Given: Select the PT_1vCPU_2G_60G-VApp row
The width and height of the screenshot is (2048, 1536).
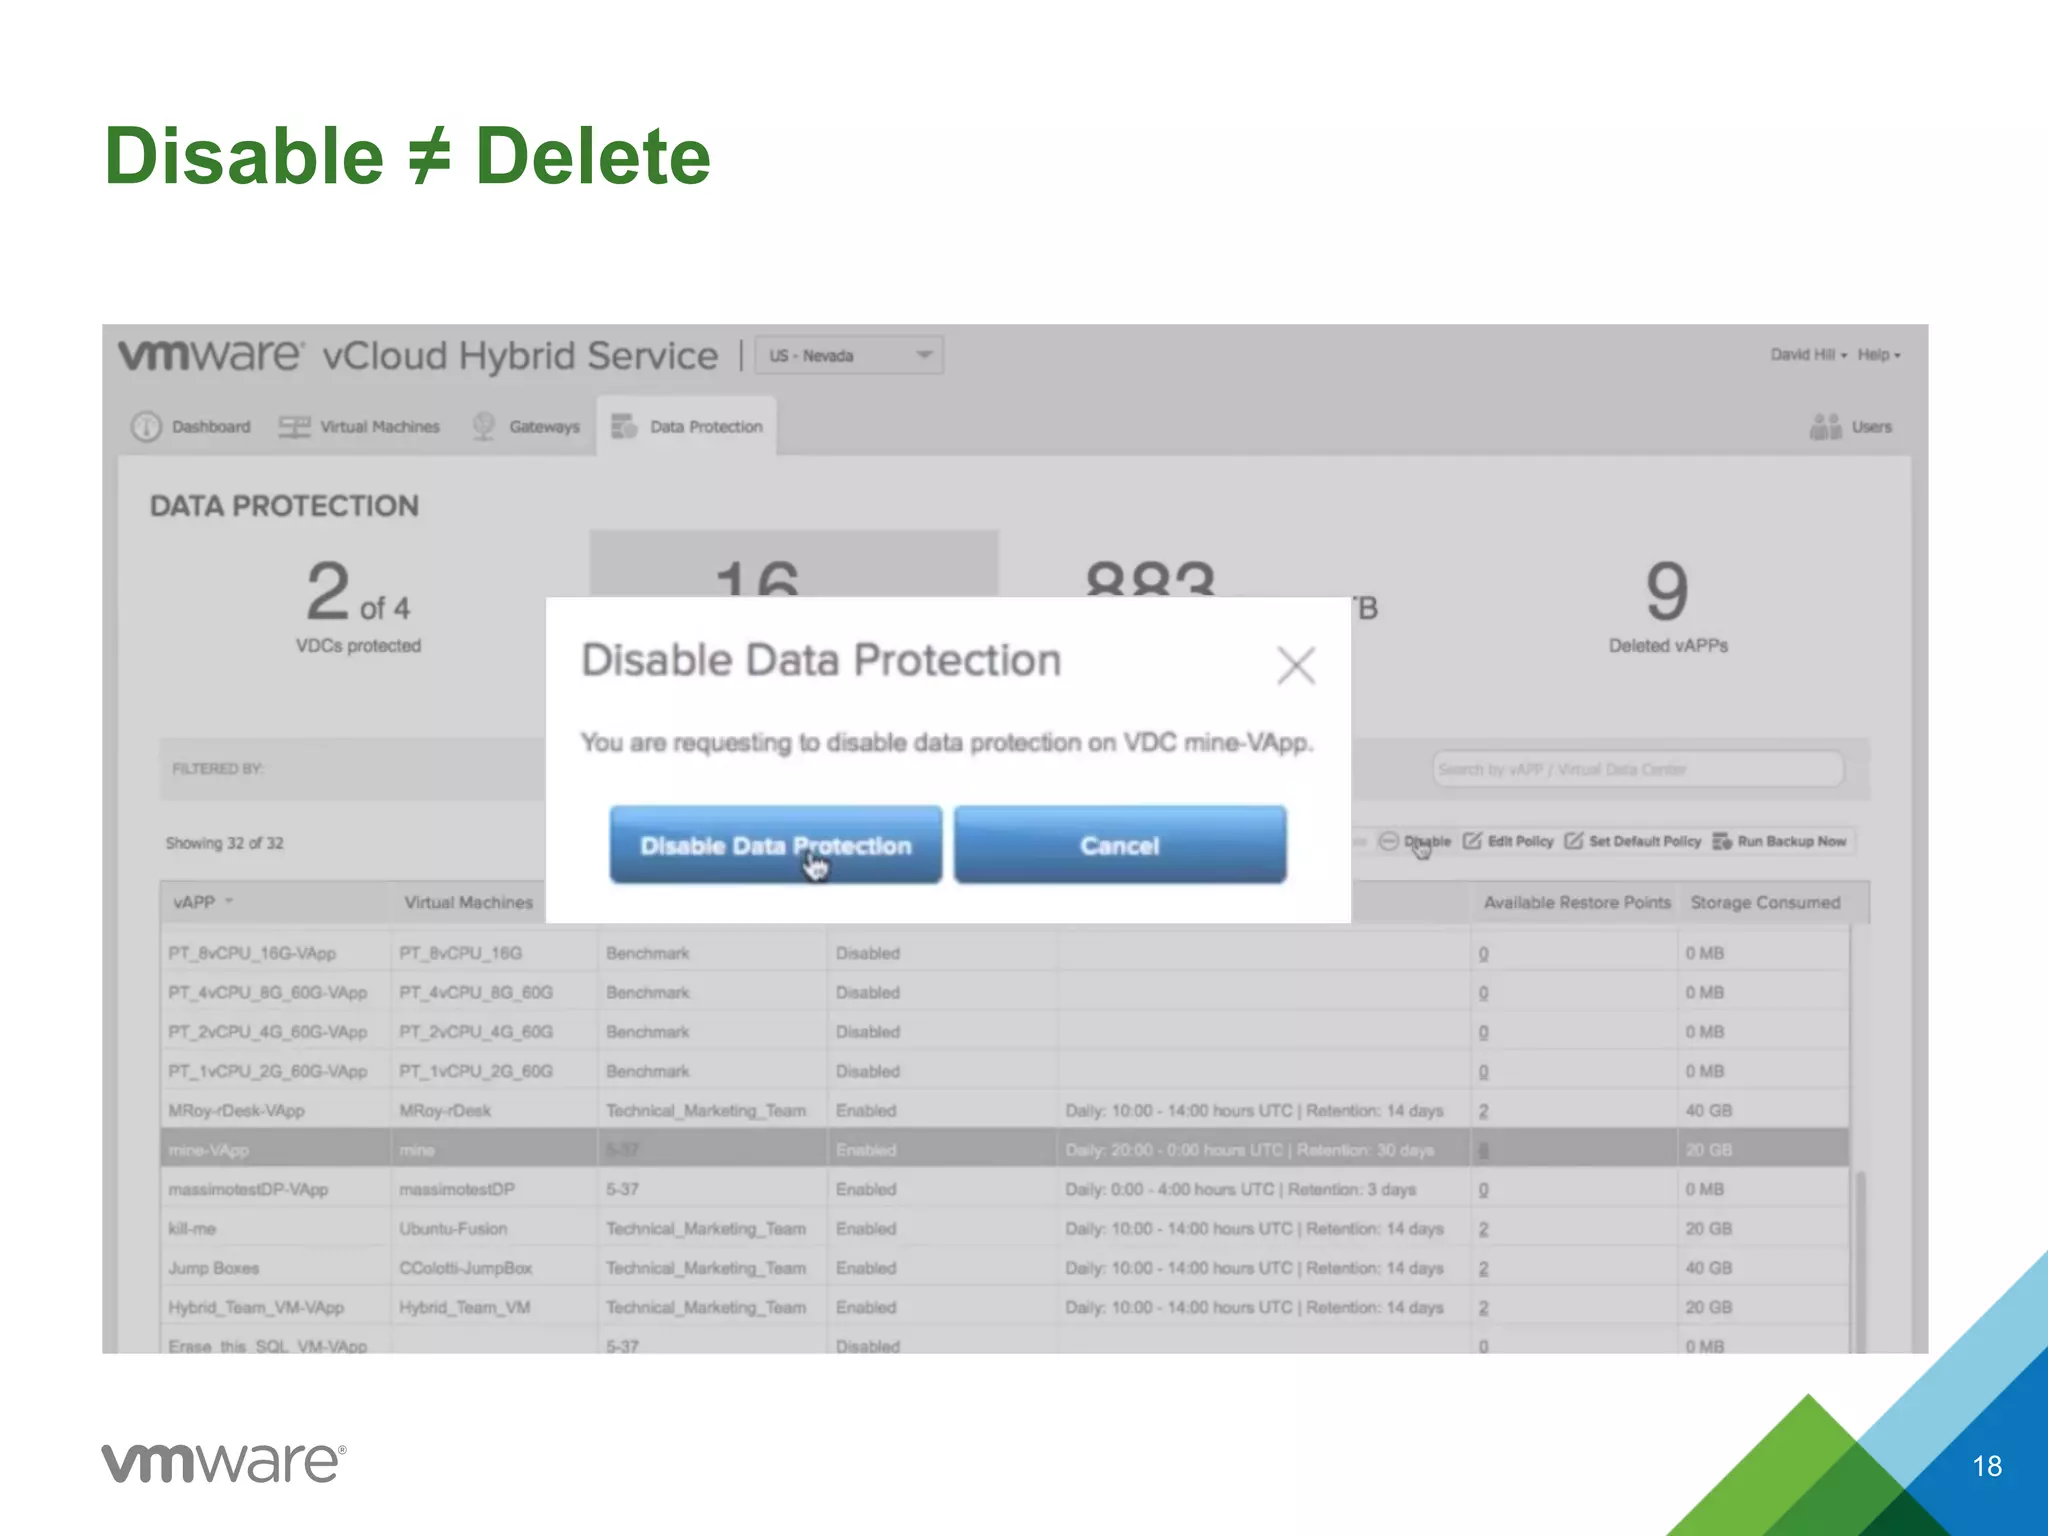Looking at the screenshot, I should [x=1005, y=1071].
